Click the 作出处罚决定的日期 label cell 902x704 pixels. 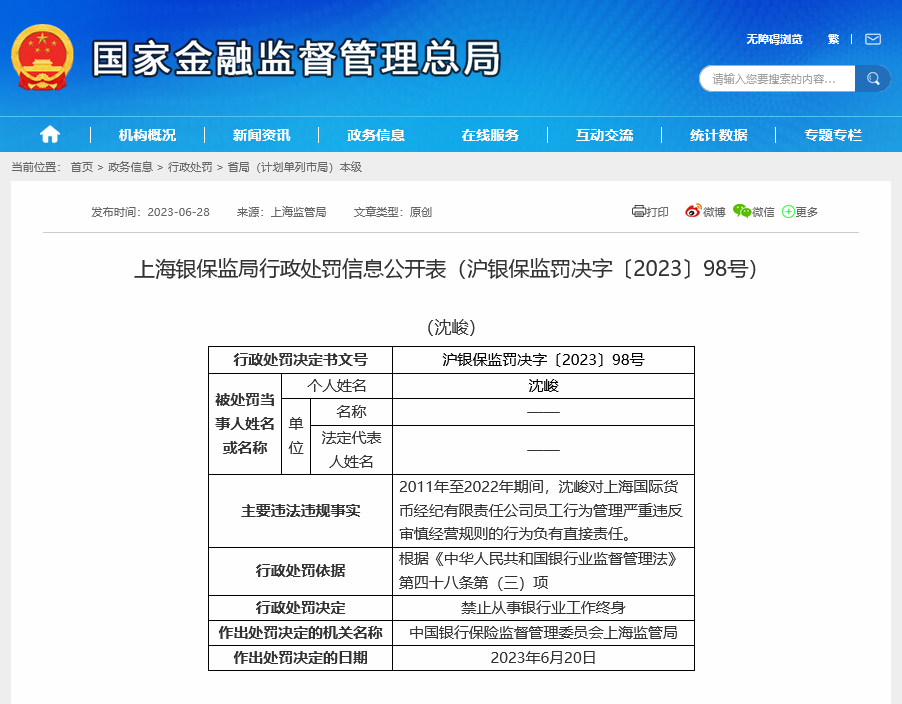(300, 658)
